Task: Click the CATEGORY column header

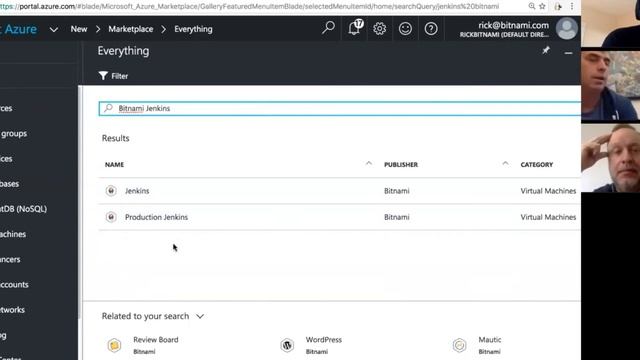Action: tap(536, 164)
